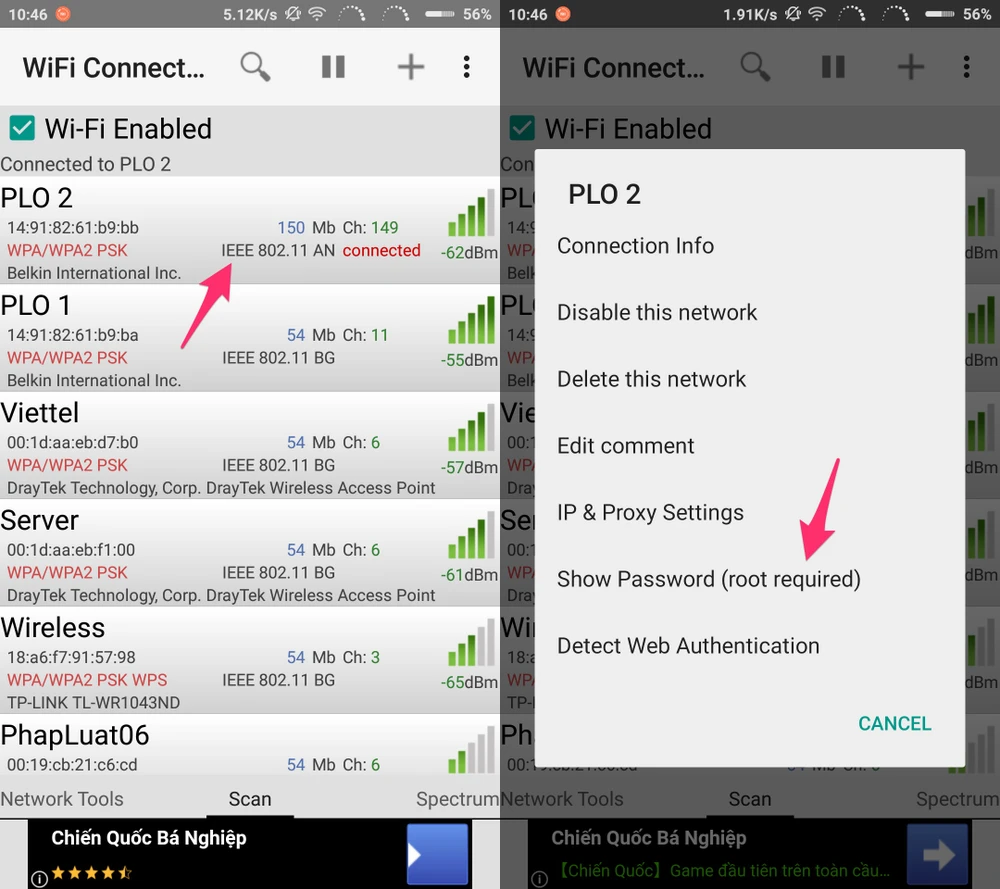The height and width of the screenshot is (889, 1000).
Task: Switch to the Spectrum tab on left screen
Action: (x=457, y=798)
